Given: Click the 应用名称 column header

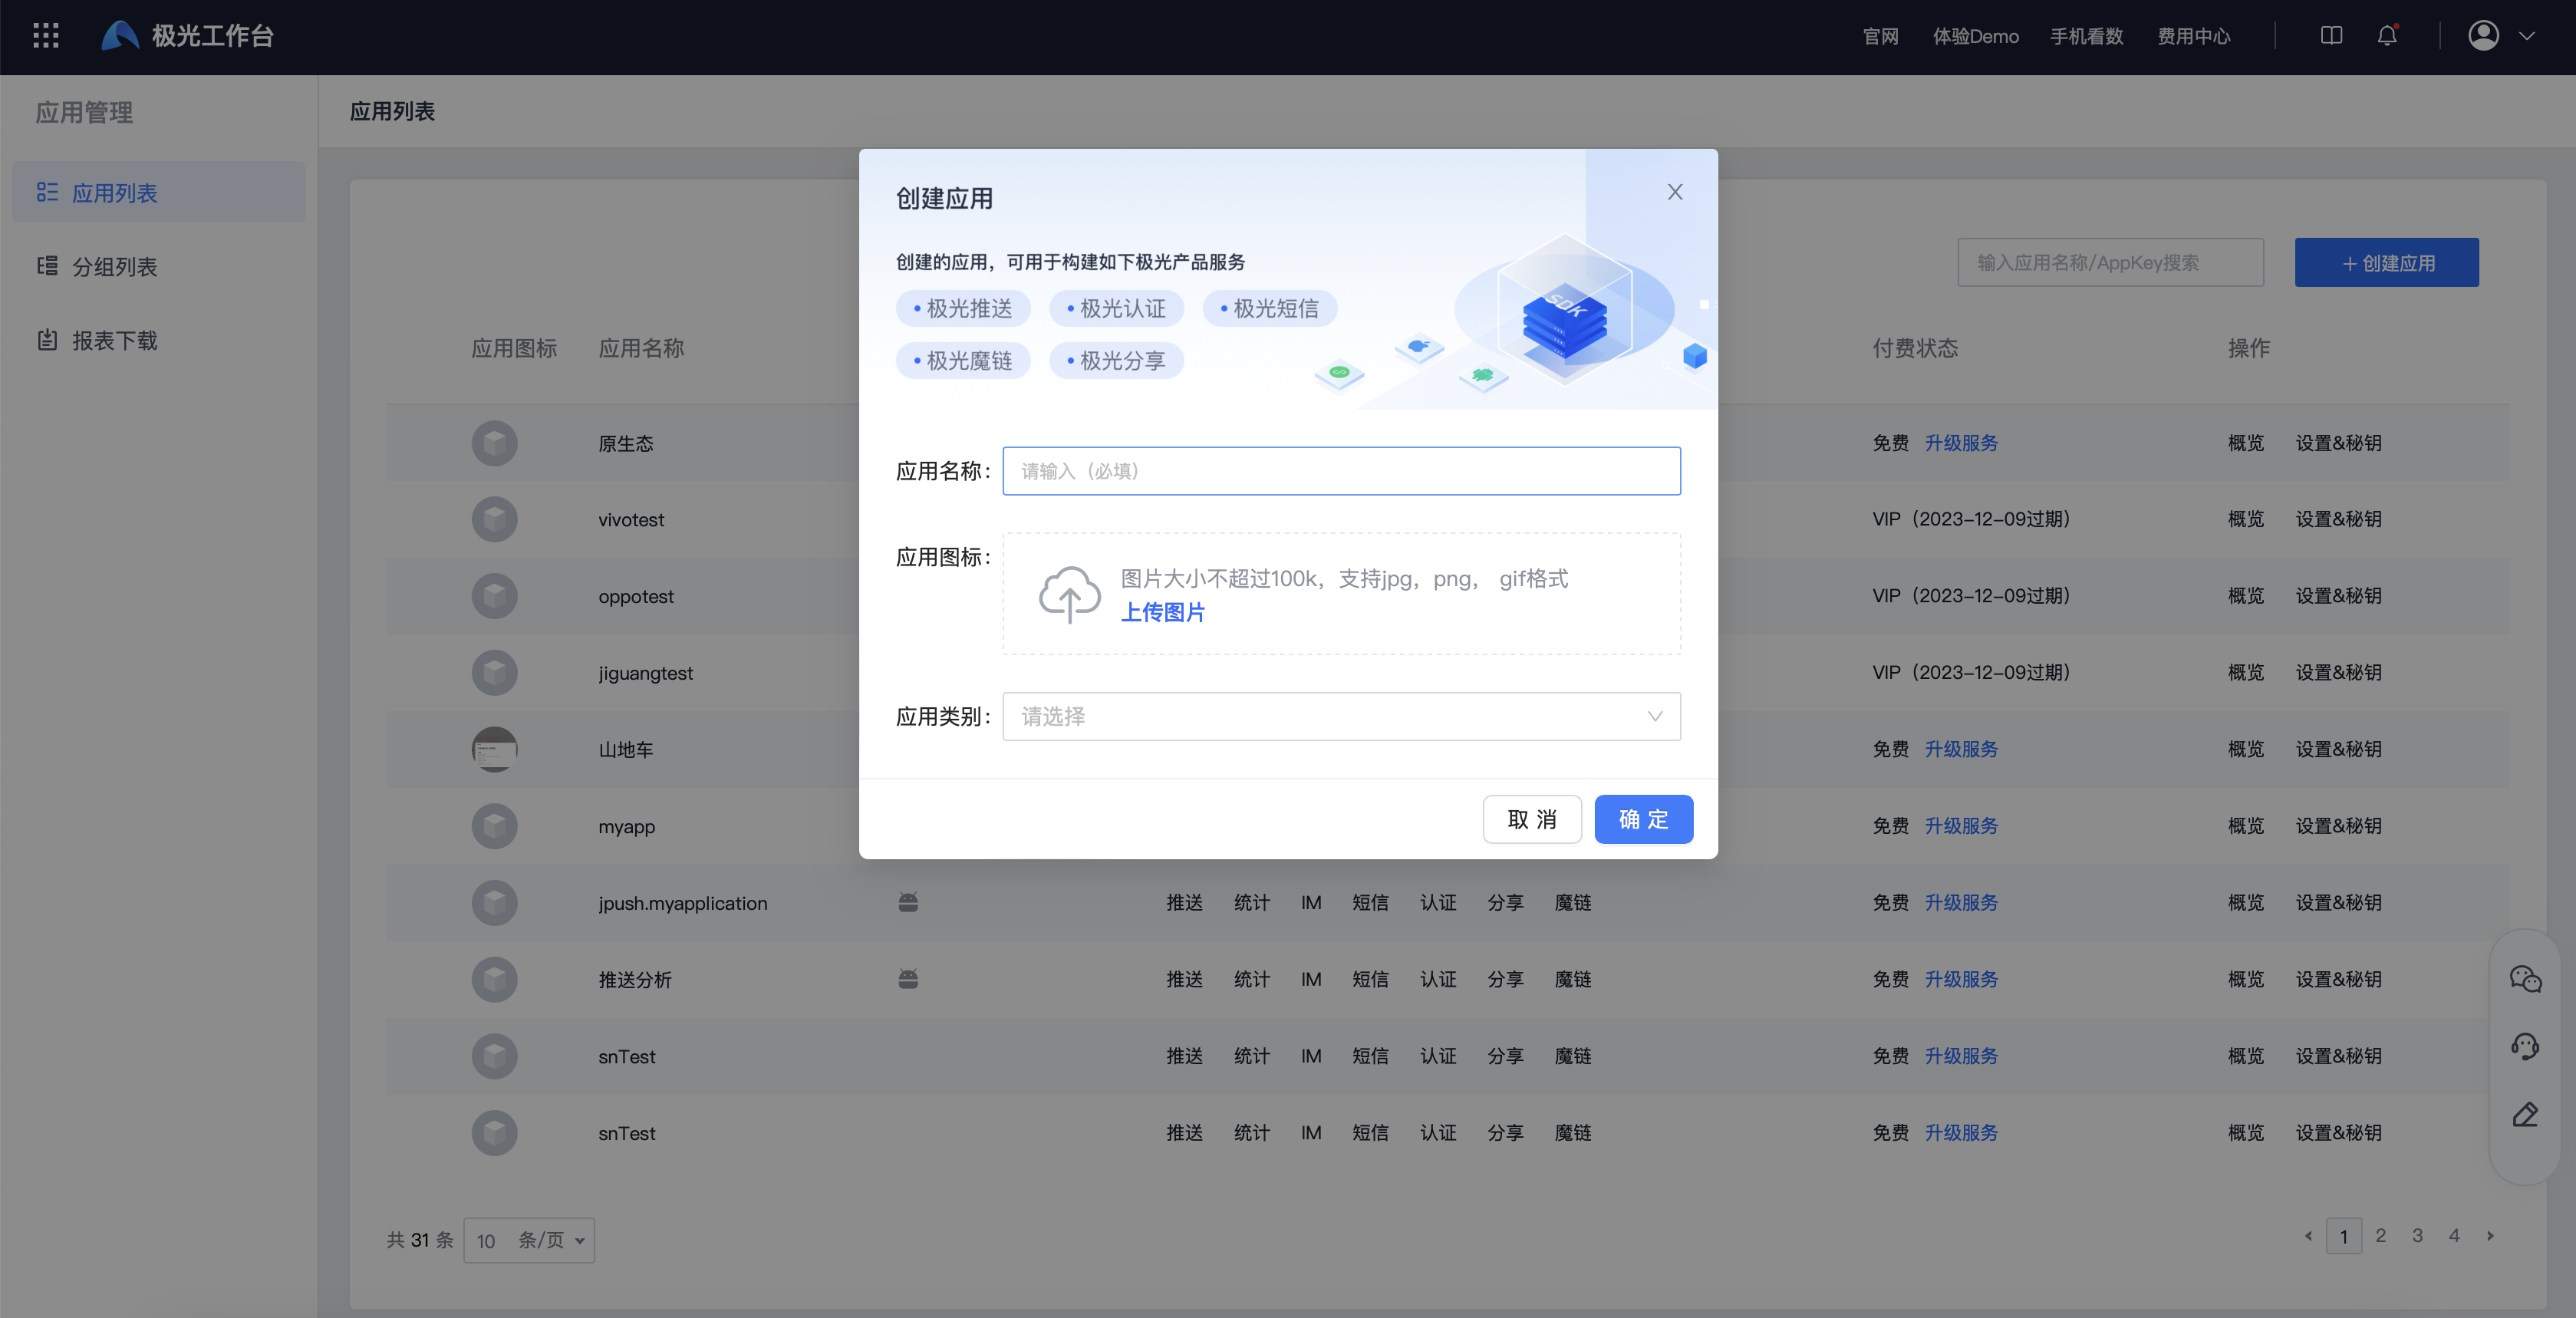Looking at the screenshot, I should pyautogui.click(x=641, y=348).
